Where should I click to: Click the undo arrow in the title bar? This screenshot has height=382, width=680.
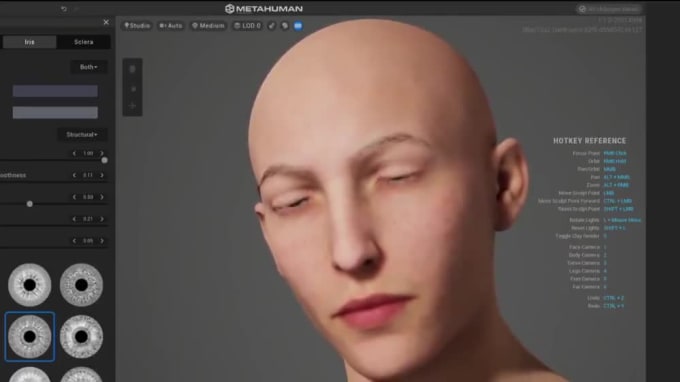pos(64,9)
